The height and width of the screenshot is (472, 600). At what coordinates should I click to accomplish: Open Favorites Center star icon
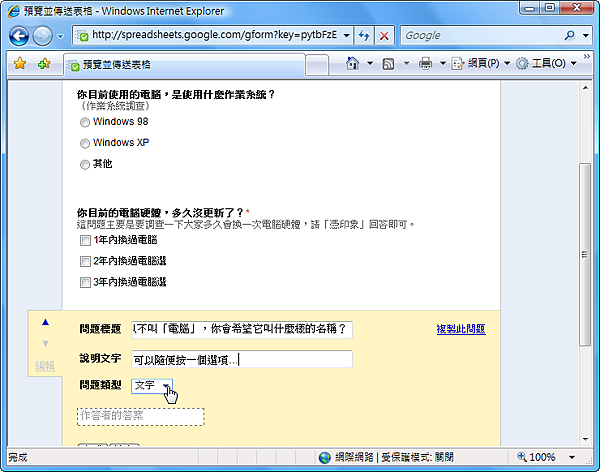pyautogui.click(x=20, y=64)
